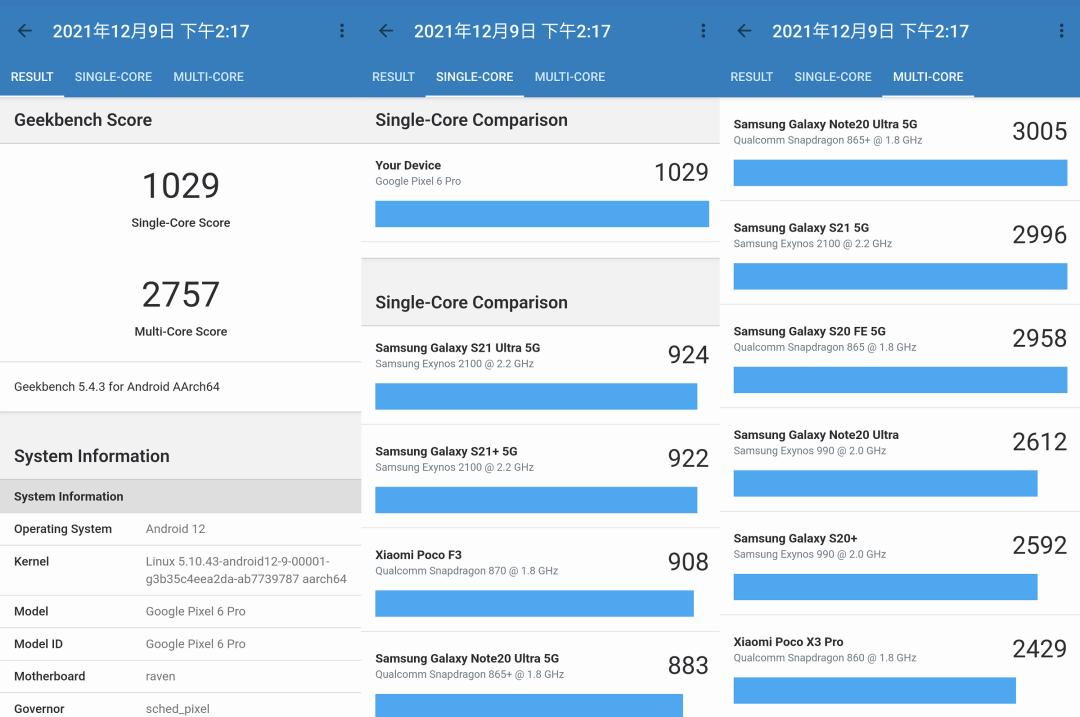1080x717 pixels.
Task: Select RESULT tab in the left panel
Action: (32, 77)
